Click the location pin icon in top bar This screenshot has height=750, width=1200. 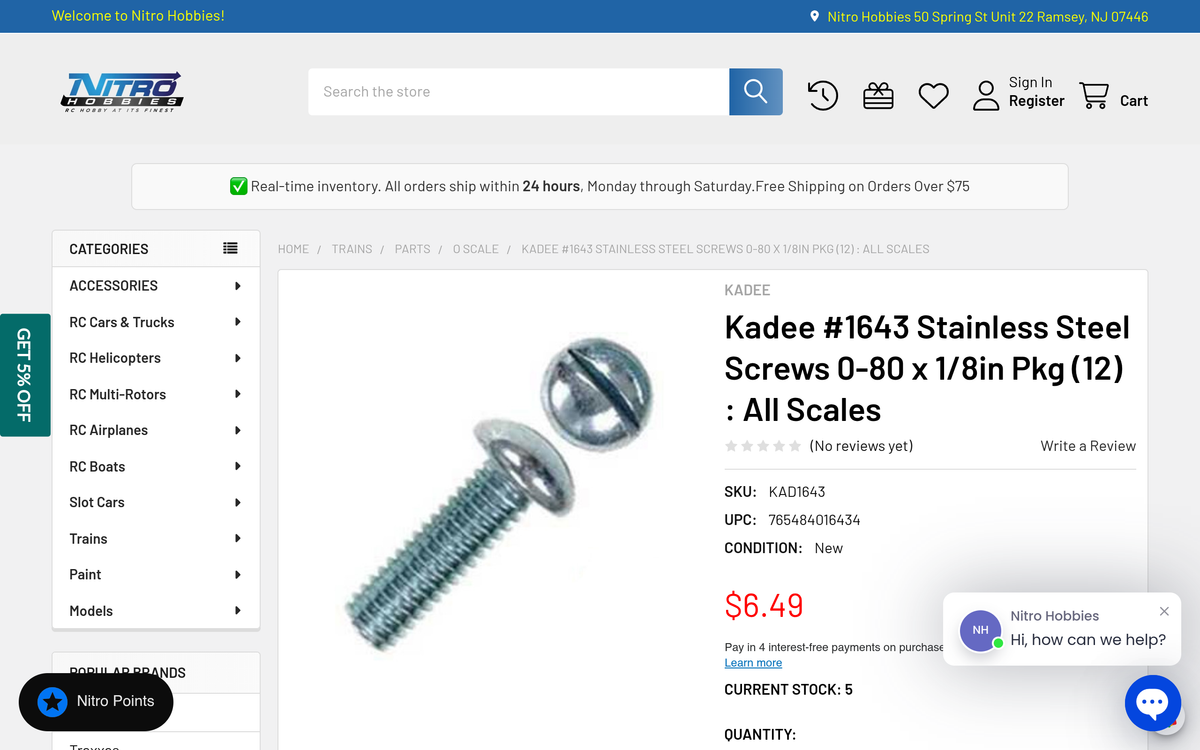click(815, 16)
